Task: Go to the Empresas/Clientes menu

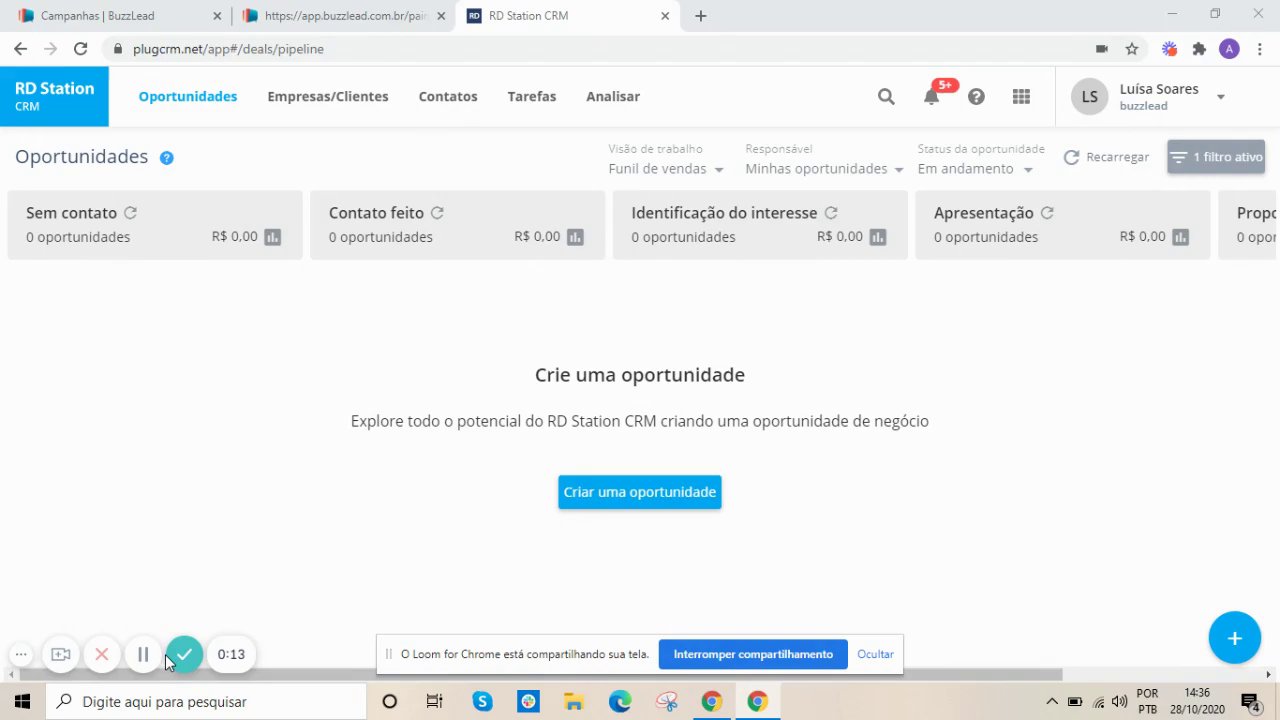Action: (x=328, y=96)
